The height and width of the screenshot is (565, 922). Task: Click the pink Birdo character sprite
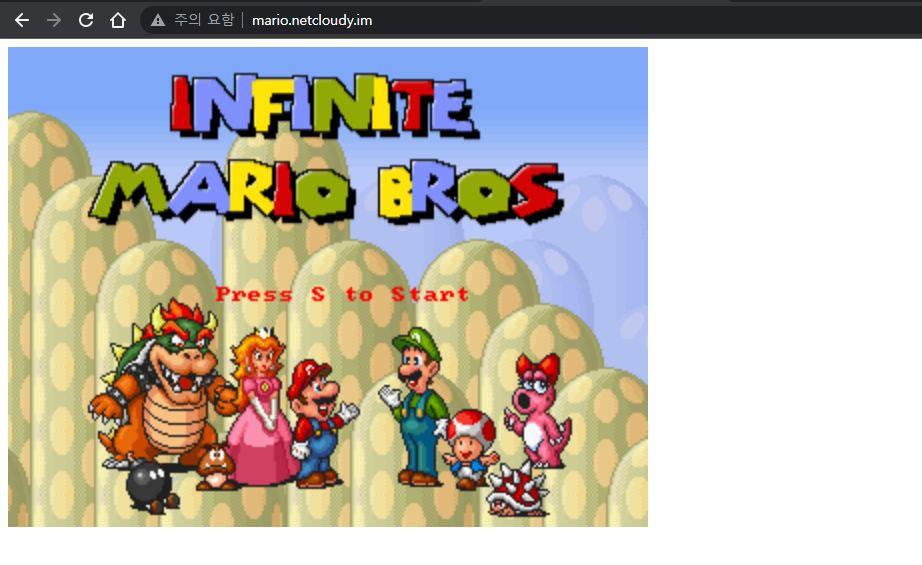(x=536, y=410)
